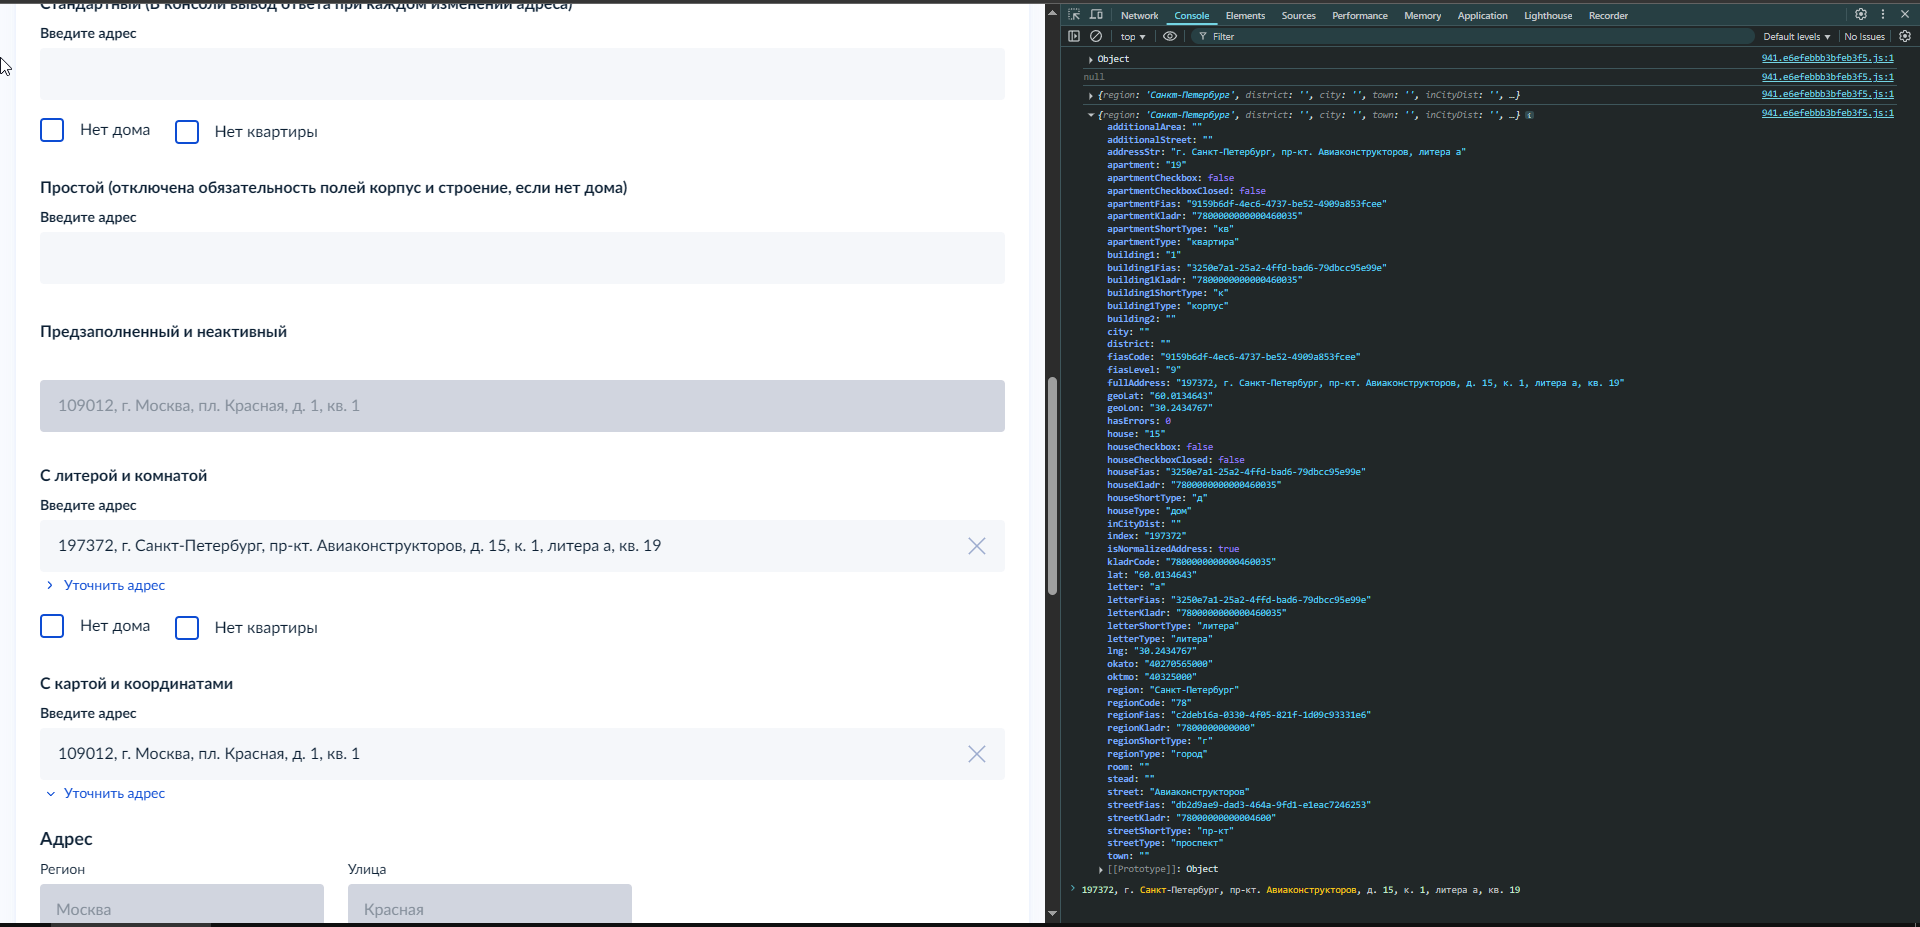Open the Application tab

(x=1482, y=15)
